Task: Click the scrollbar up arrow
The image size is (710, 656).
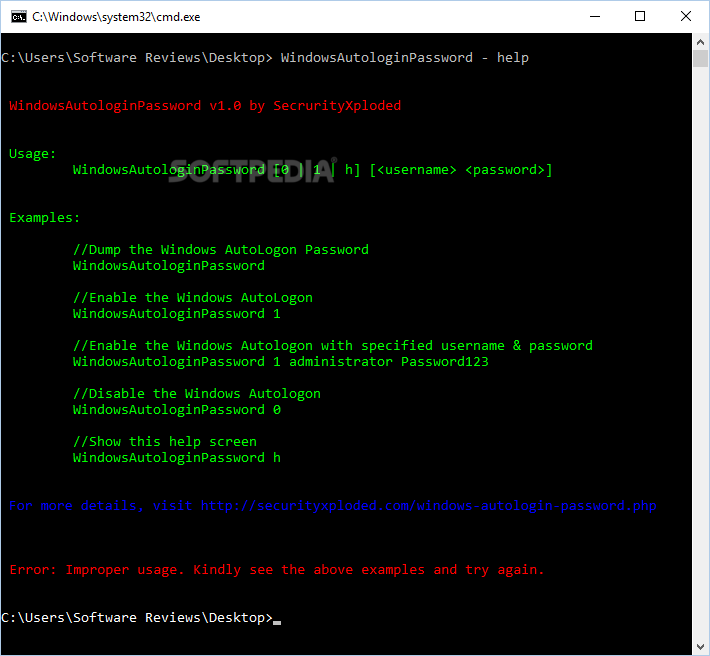Action: click(700, 42)
